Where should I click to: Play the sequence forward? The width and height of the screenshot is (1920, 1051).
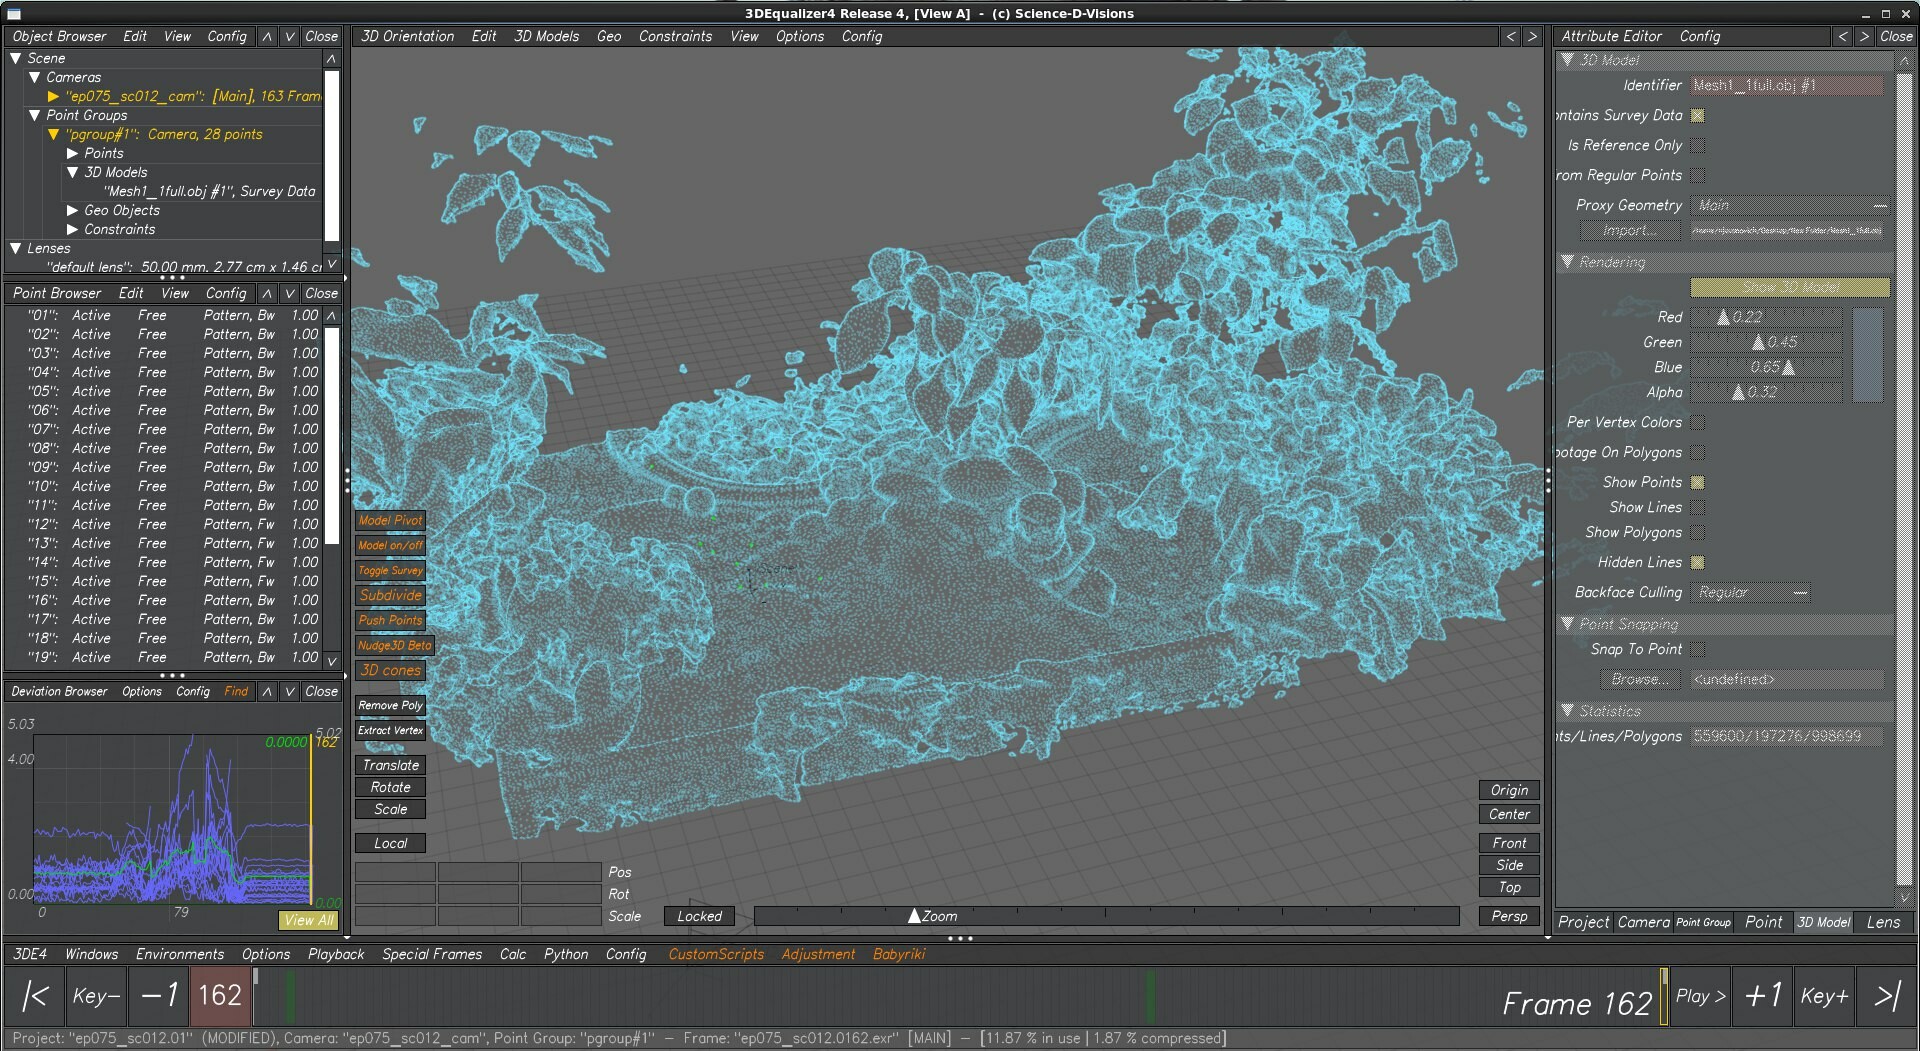point(1700,996)
